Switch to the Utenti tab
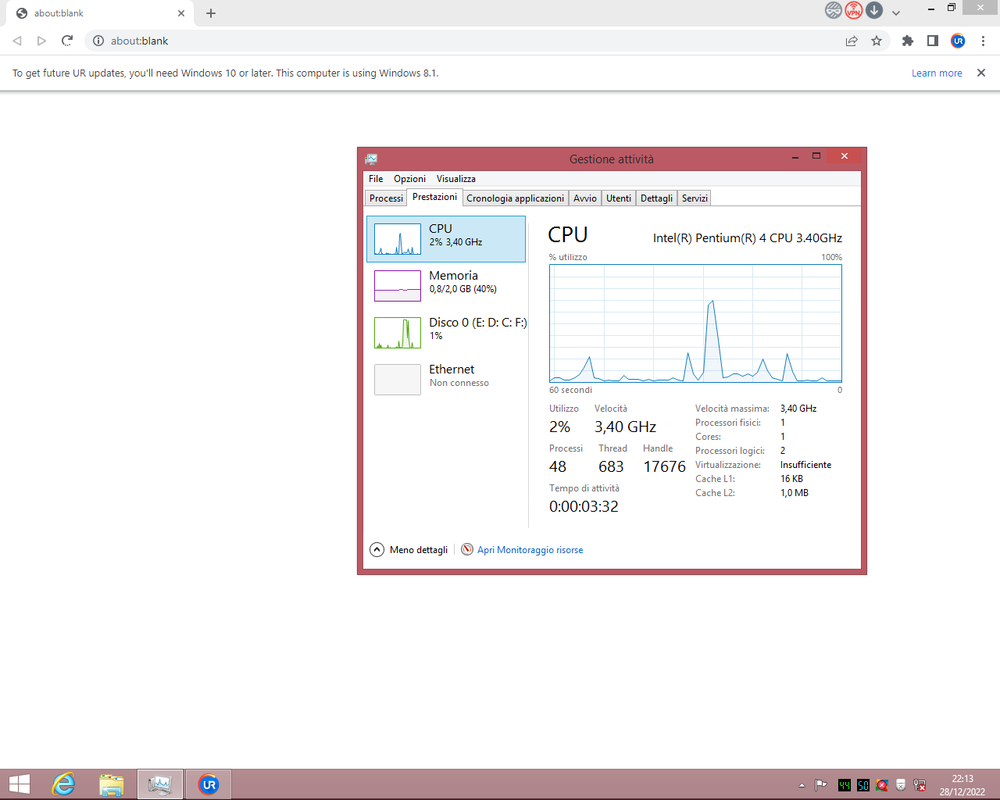 coord(618,198)
